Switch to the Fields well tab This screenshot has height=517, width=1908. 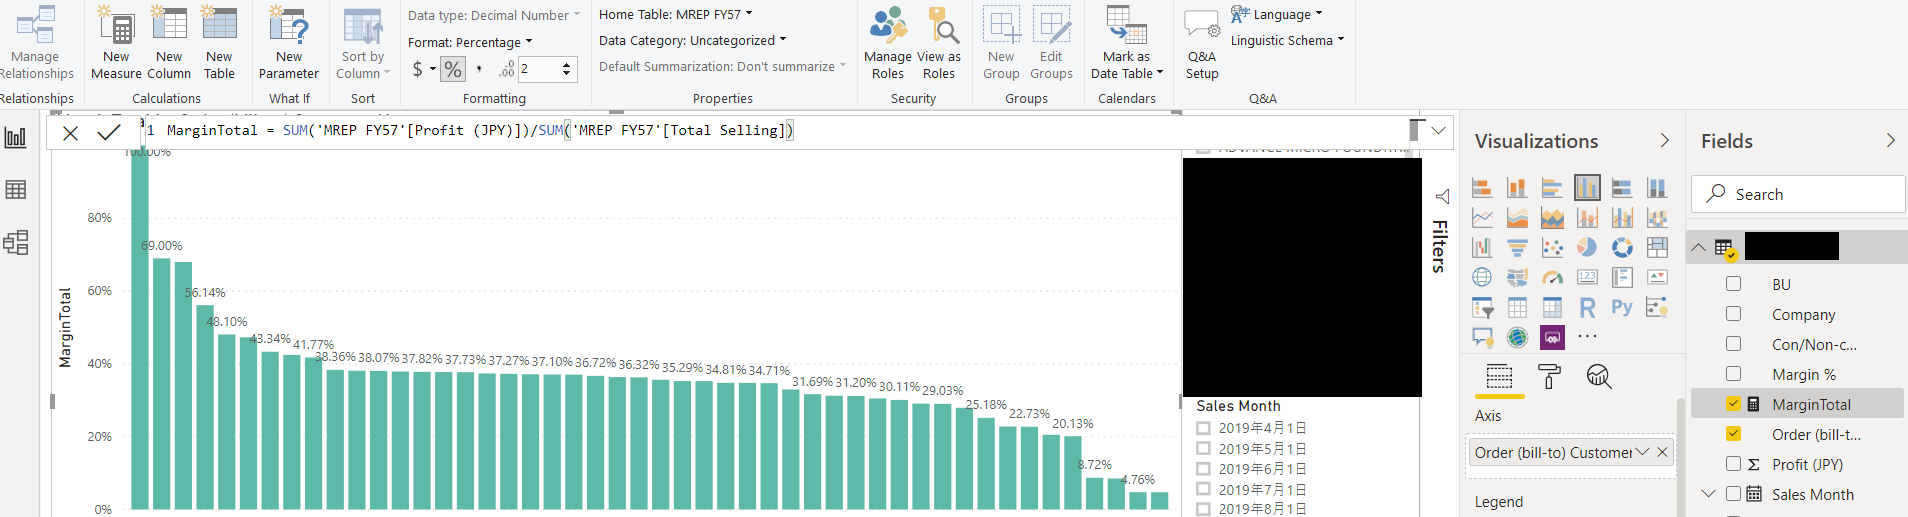[x=1499, y=377]
